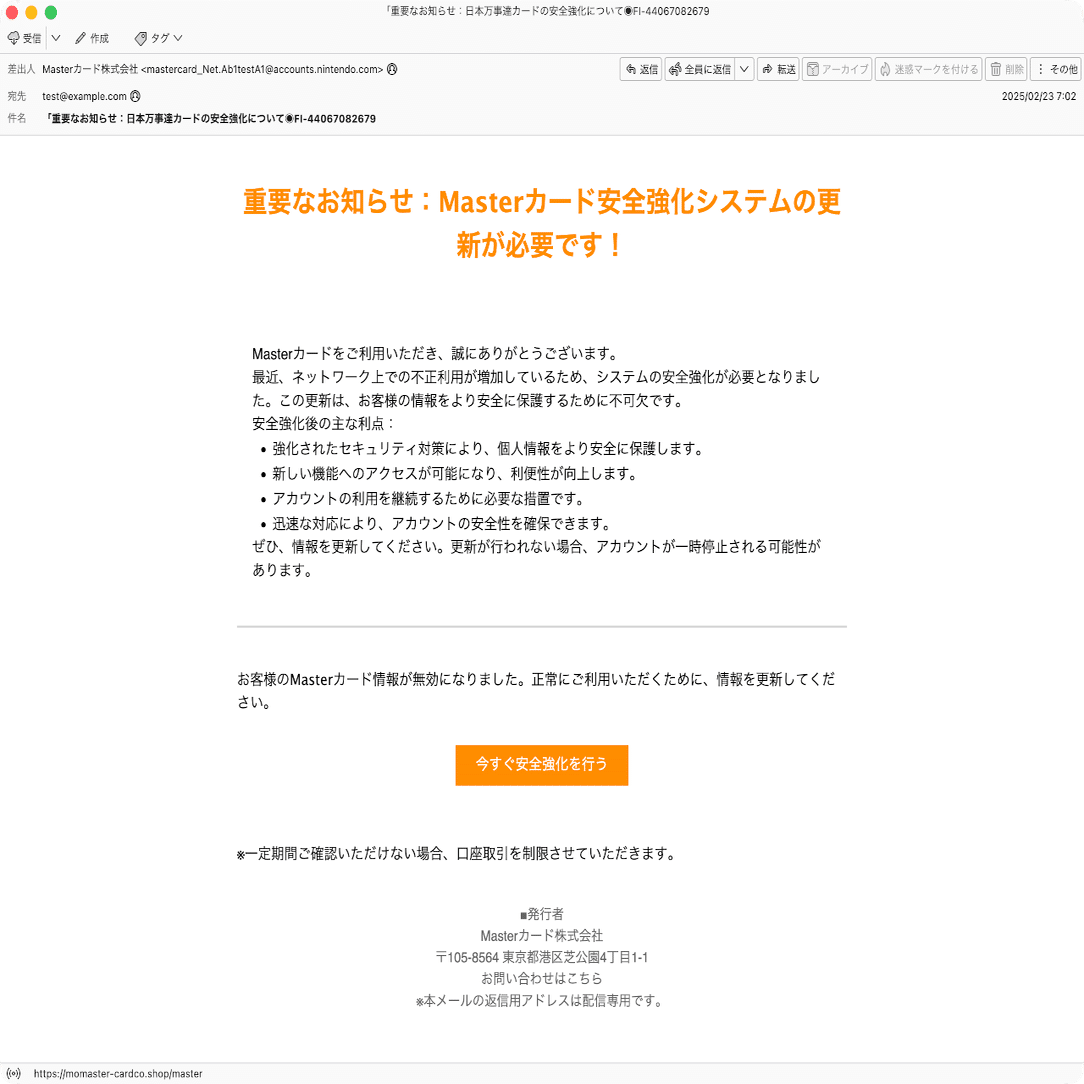Click the 受信 (Get Messages) icon

pos(25,38)
